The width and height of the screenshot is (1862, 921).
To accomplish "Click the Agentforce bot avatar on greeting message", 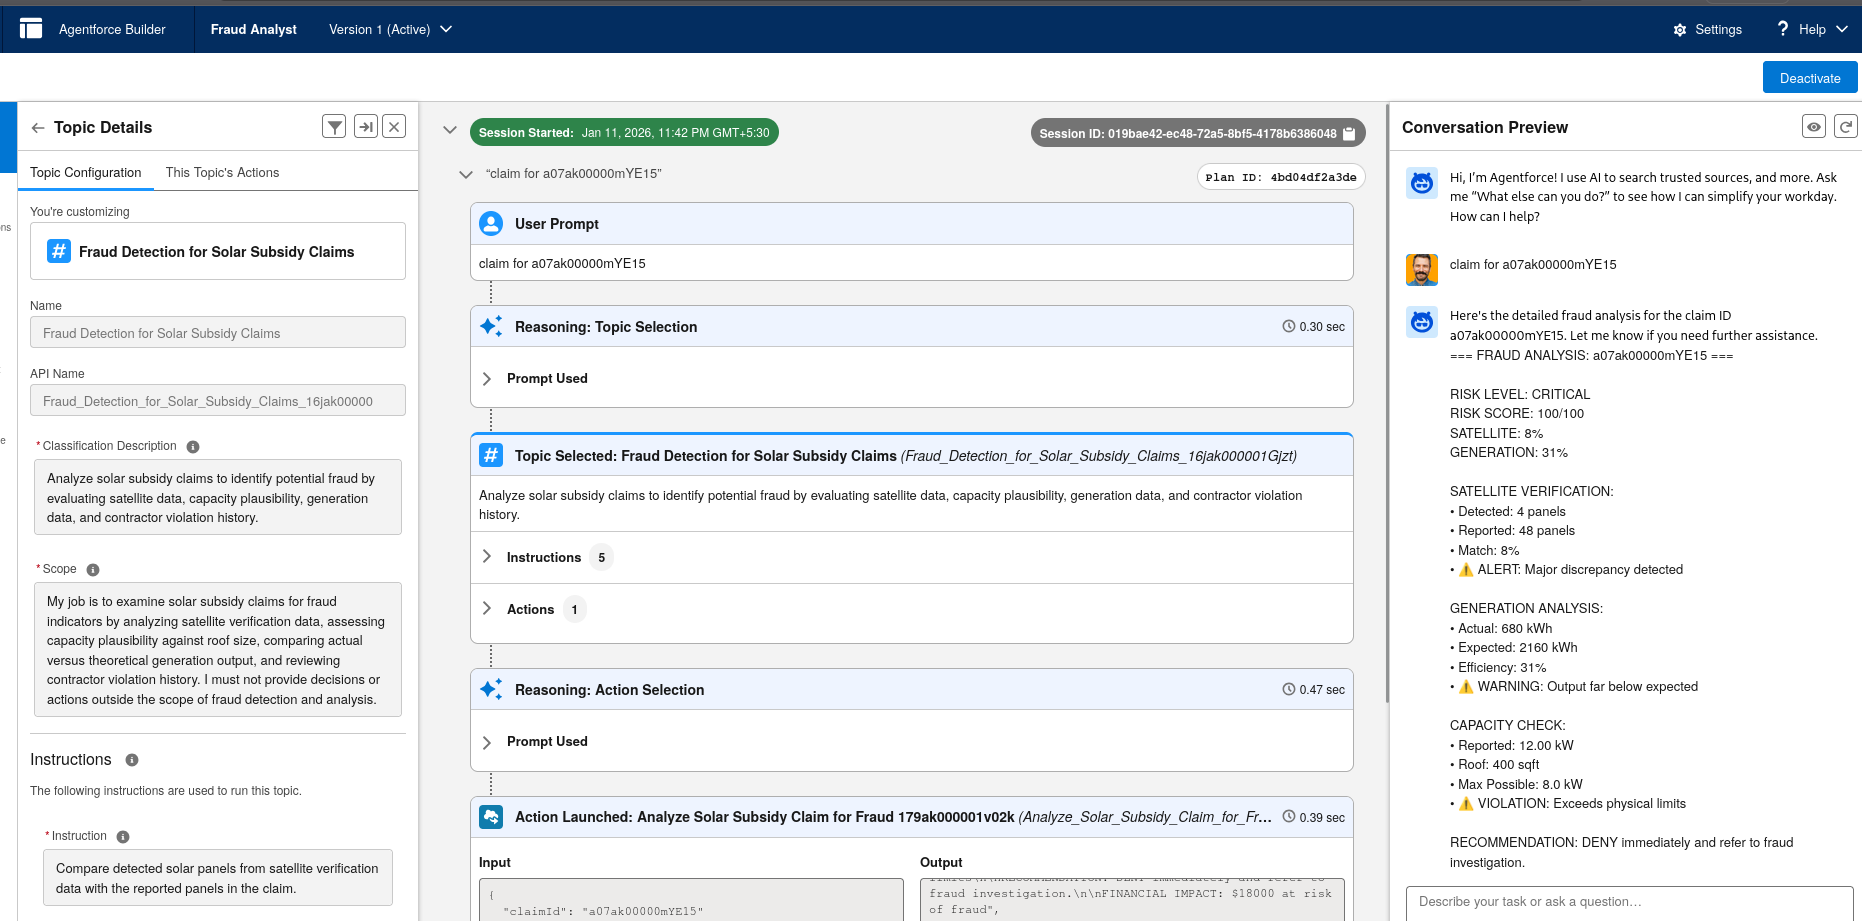I will pyautogui.click(x=1422, y=183).
